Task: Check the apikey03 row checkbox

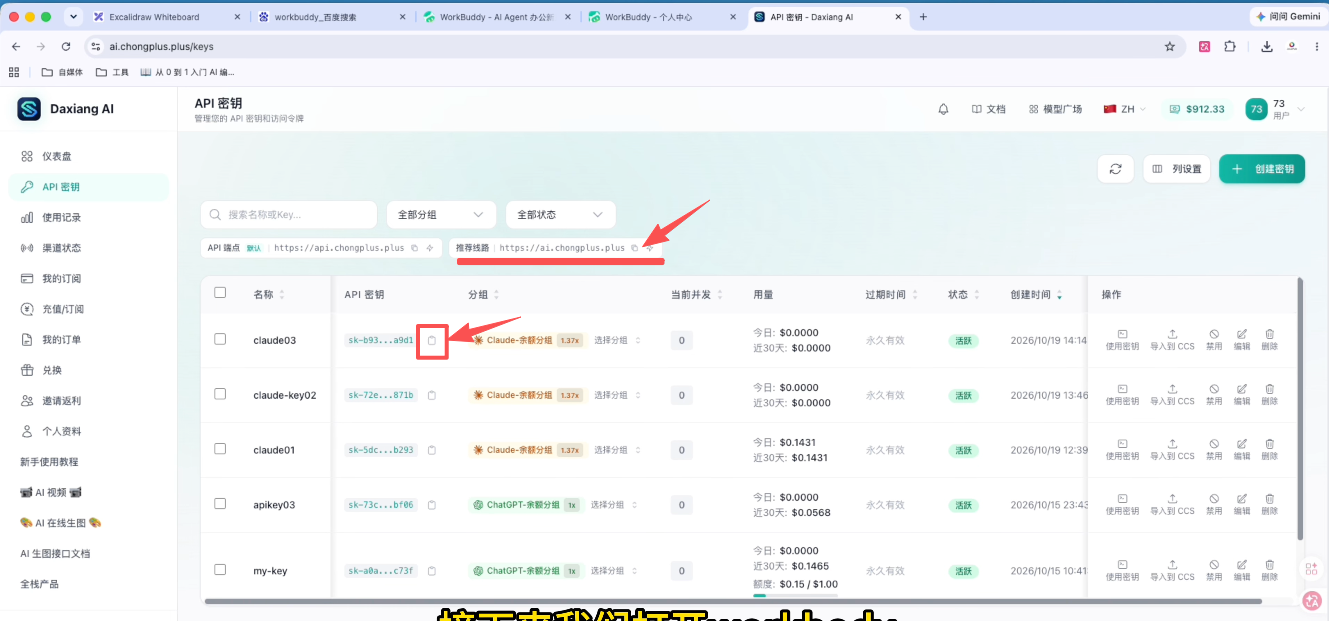Action: pos(220,504)
